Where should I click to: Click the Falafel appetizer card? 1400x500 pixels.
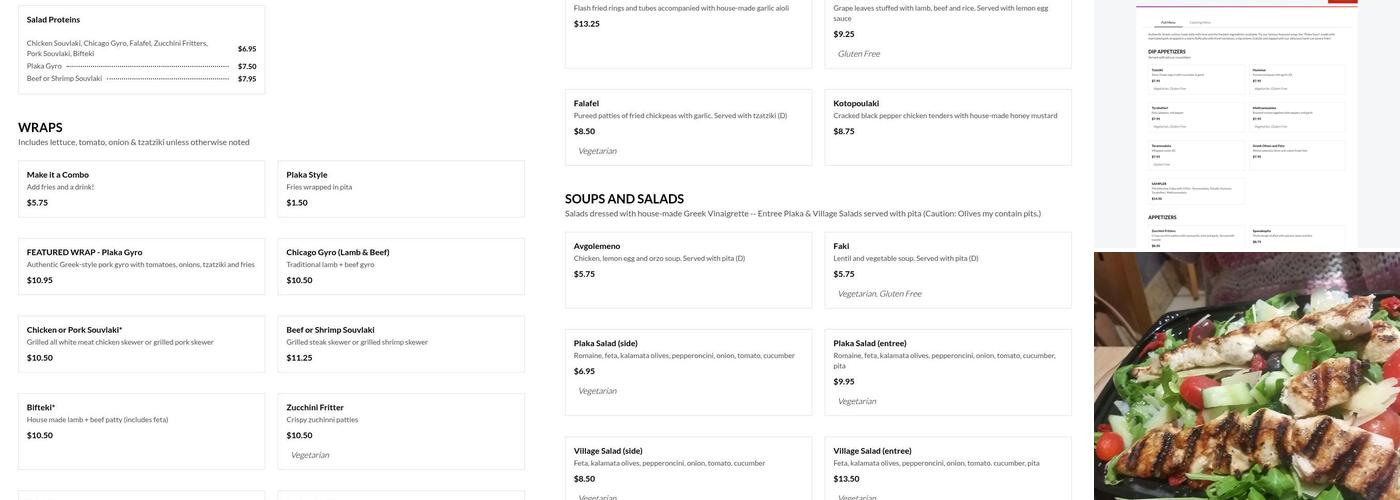(688, 127)
